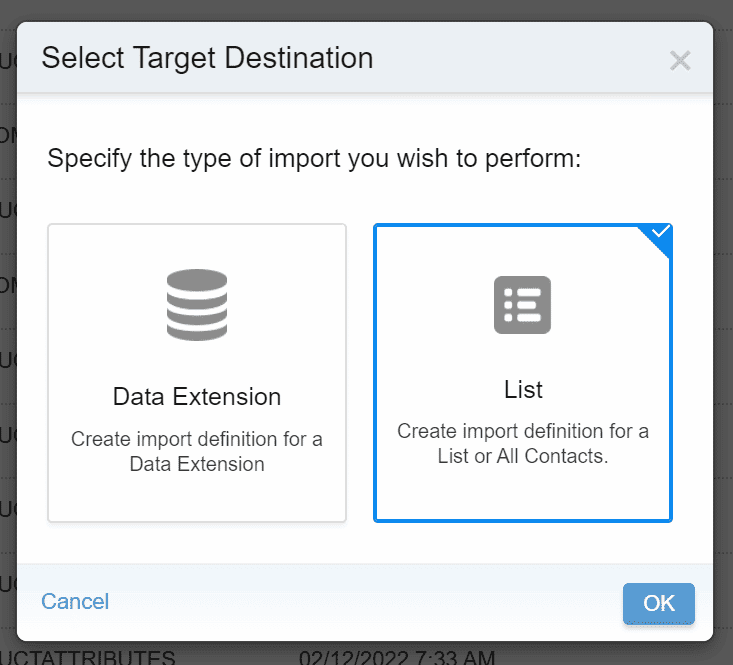
Task: Click "Create import definition for a Data Extension"
Action: point(197,452)
